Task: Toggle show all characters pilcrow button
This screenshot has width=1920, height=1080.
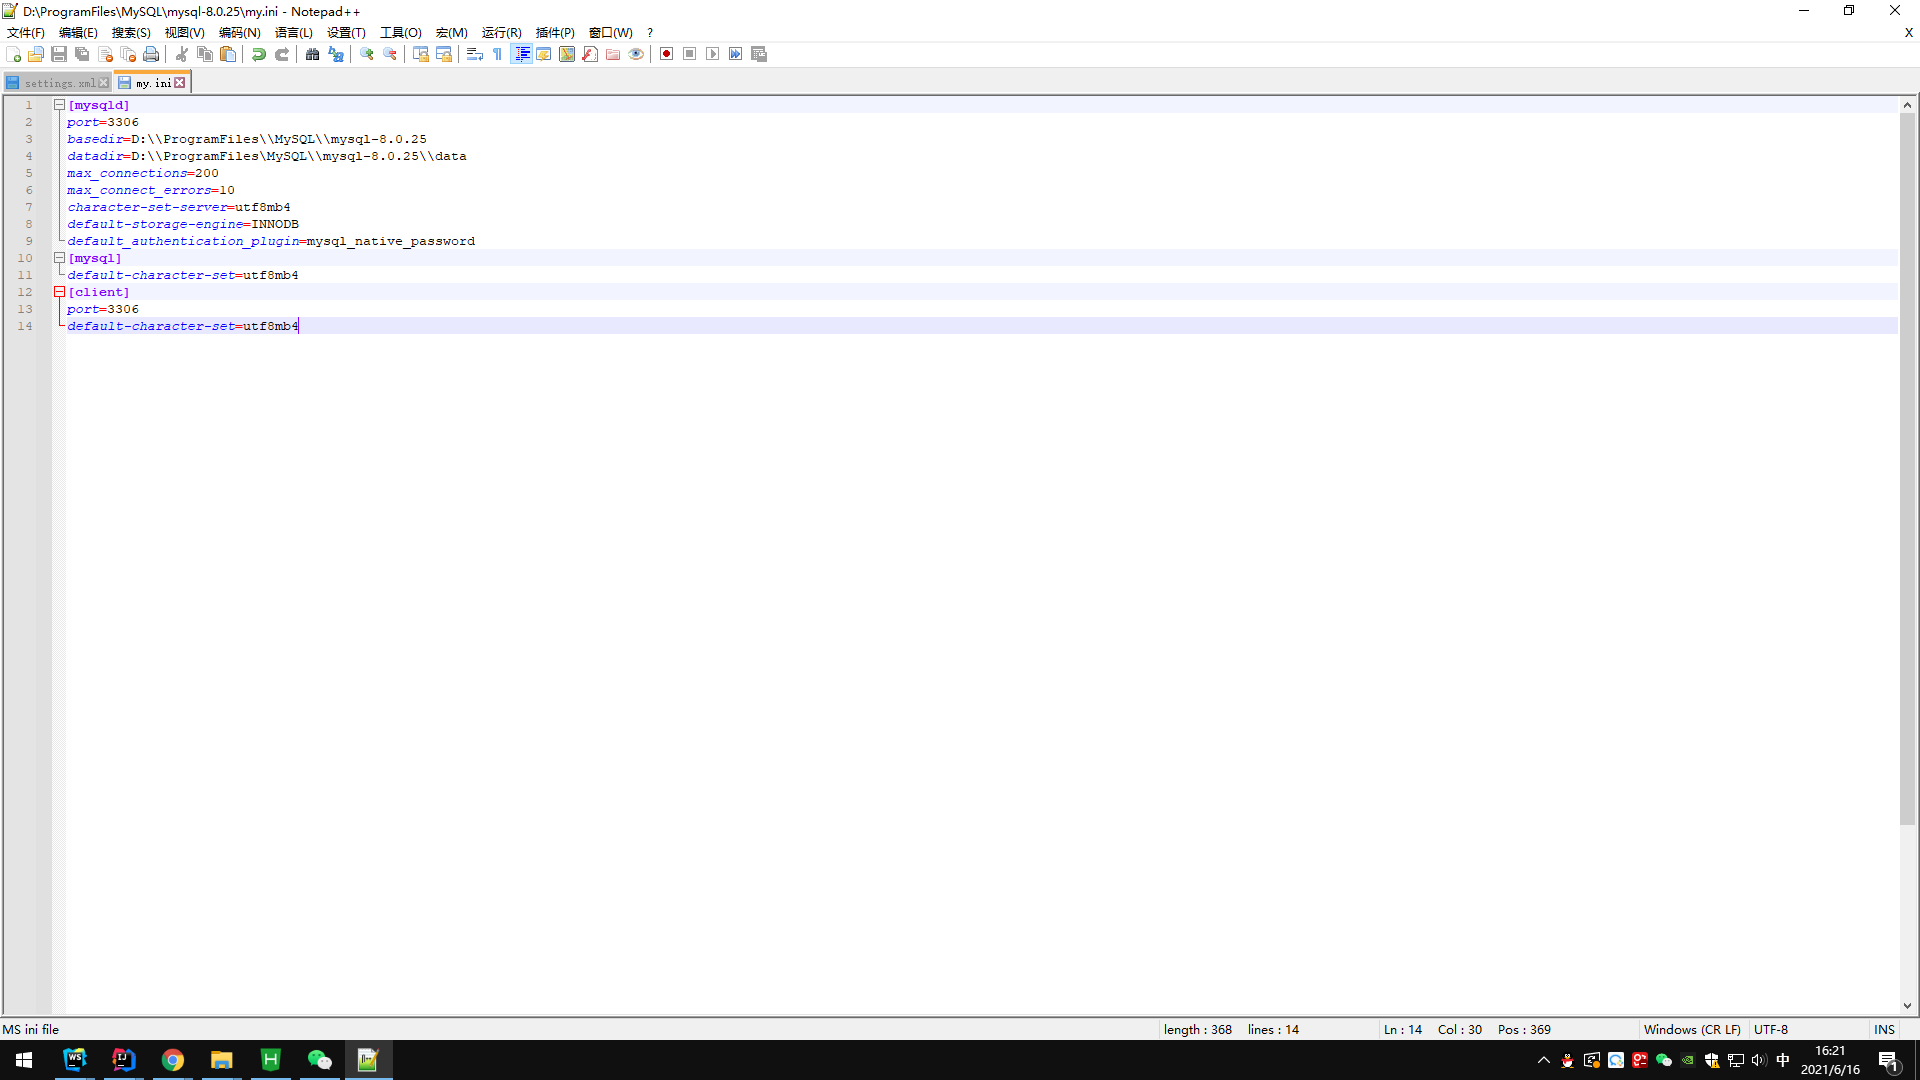Action: tap(498, 54)
